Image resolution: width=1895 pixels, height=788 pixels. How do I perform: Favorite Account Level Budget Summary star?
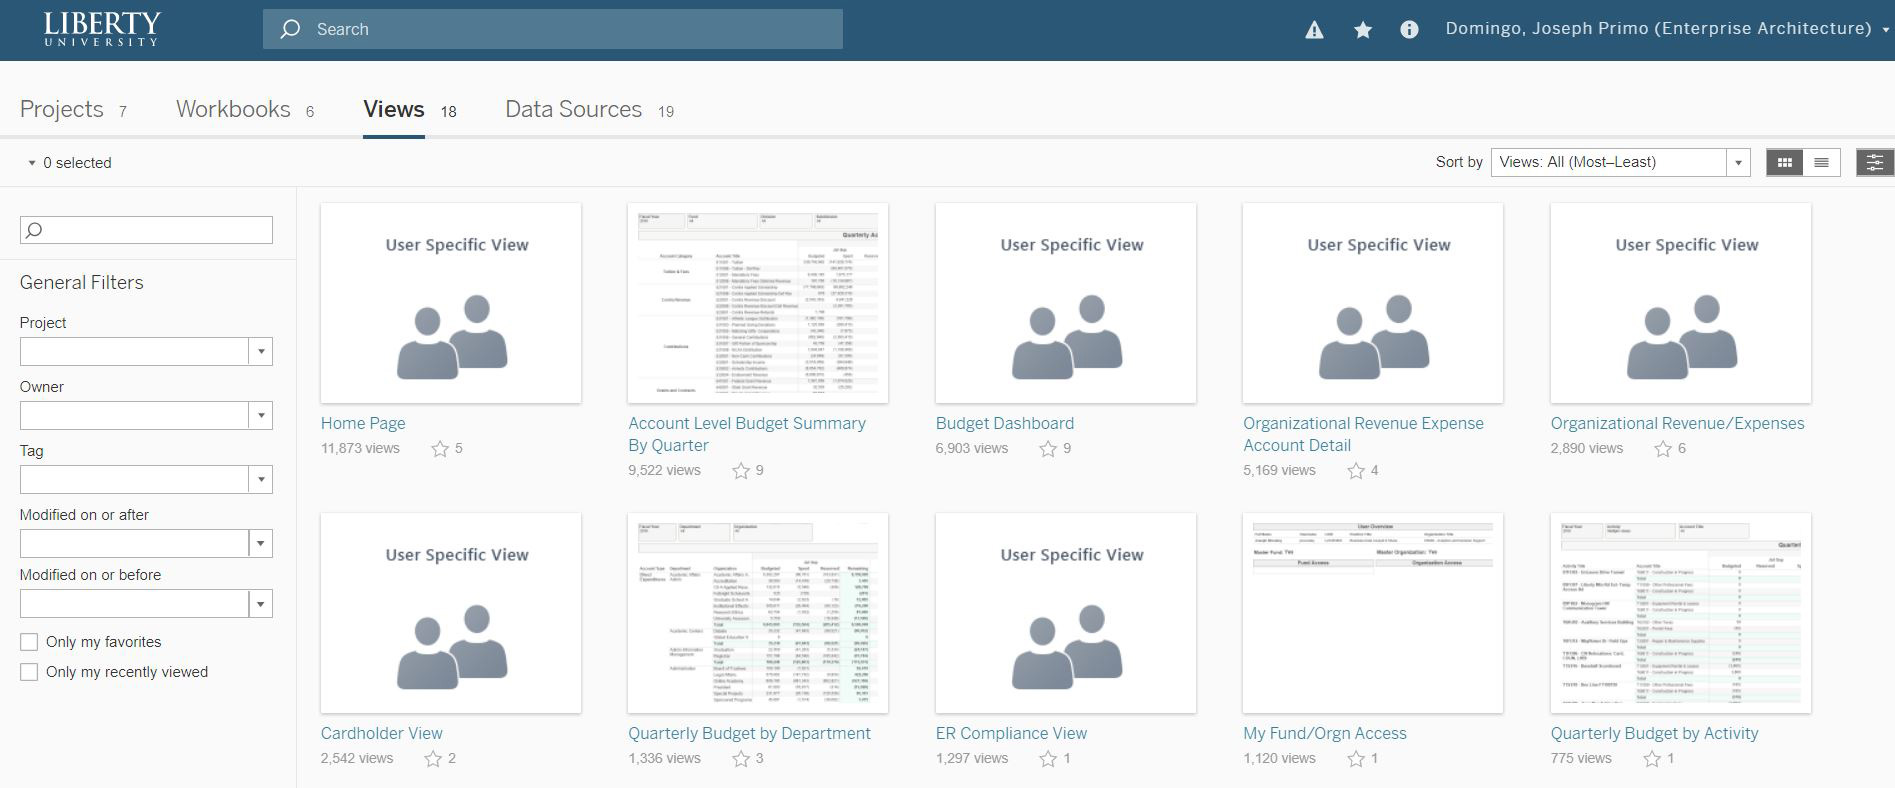click(x=741, y=471)
